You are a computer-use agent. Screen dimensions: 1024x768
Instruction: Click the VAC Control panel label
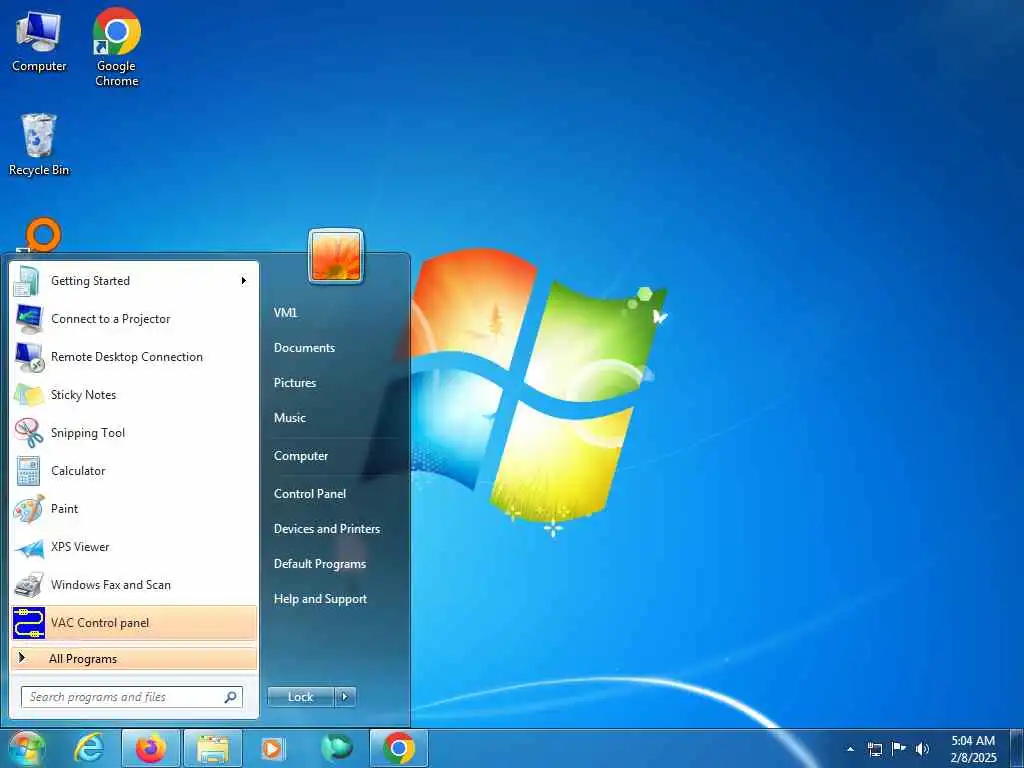pyautogui.click(x=100, y=623)
